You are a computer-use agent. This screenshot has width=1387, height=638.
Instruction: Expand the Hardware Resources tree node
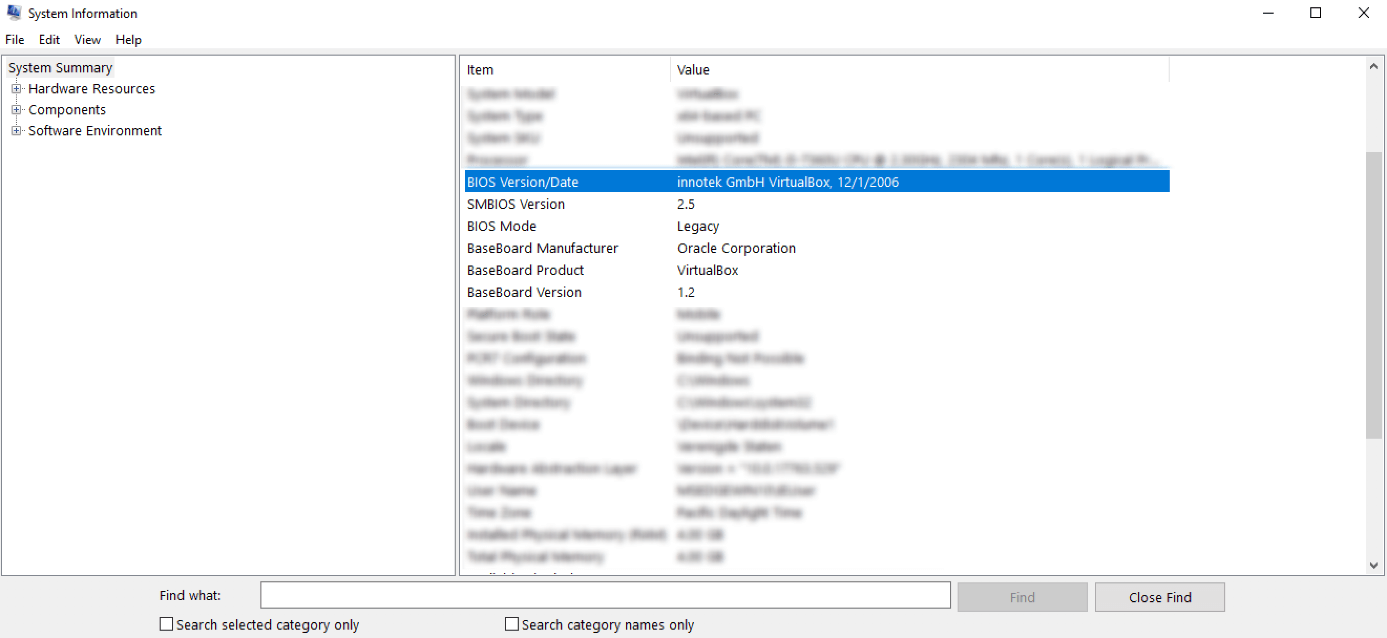click(x=16, y=89)
